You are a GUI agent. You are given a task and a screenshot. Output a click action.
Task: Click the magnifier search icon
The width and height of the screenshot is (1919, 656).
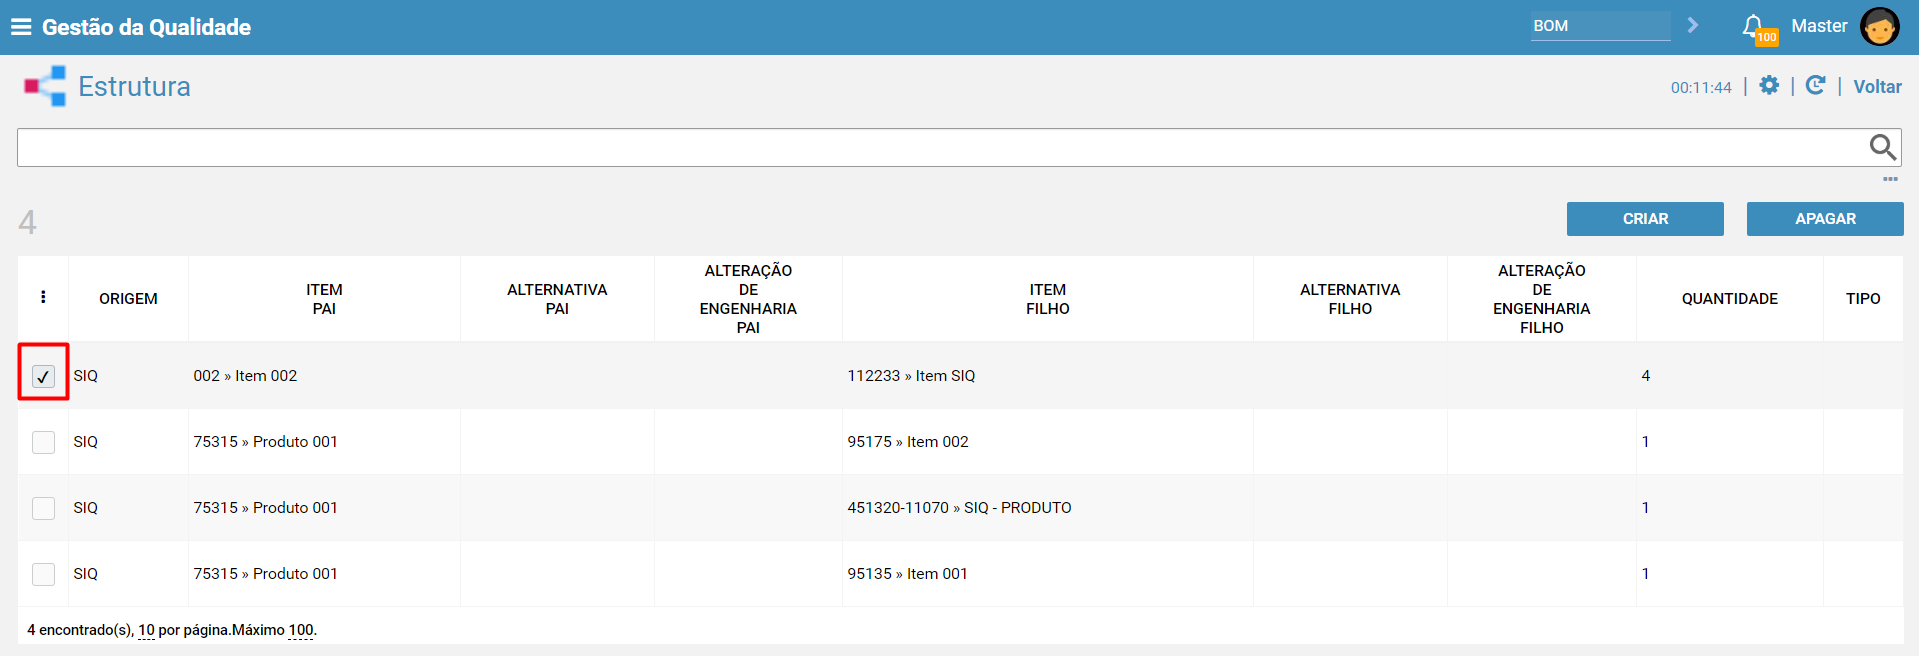1882,147
